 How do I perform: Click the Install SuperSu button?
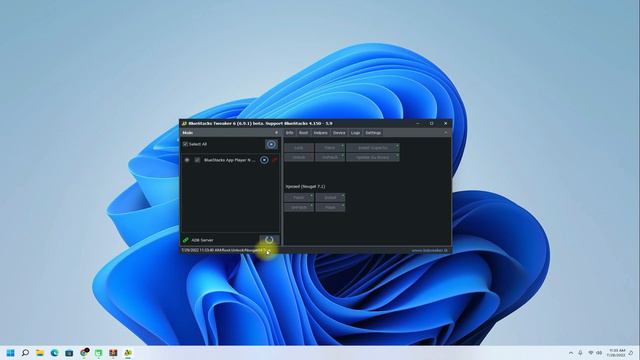[373, 147]
